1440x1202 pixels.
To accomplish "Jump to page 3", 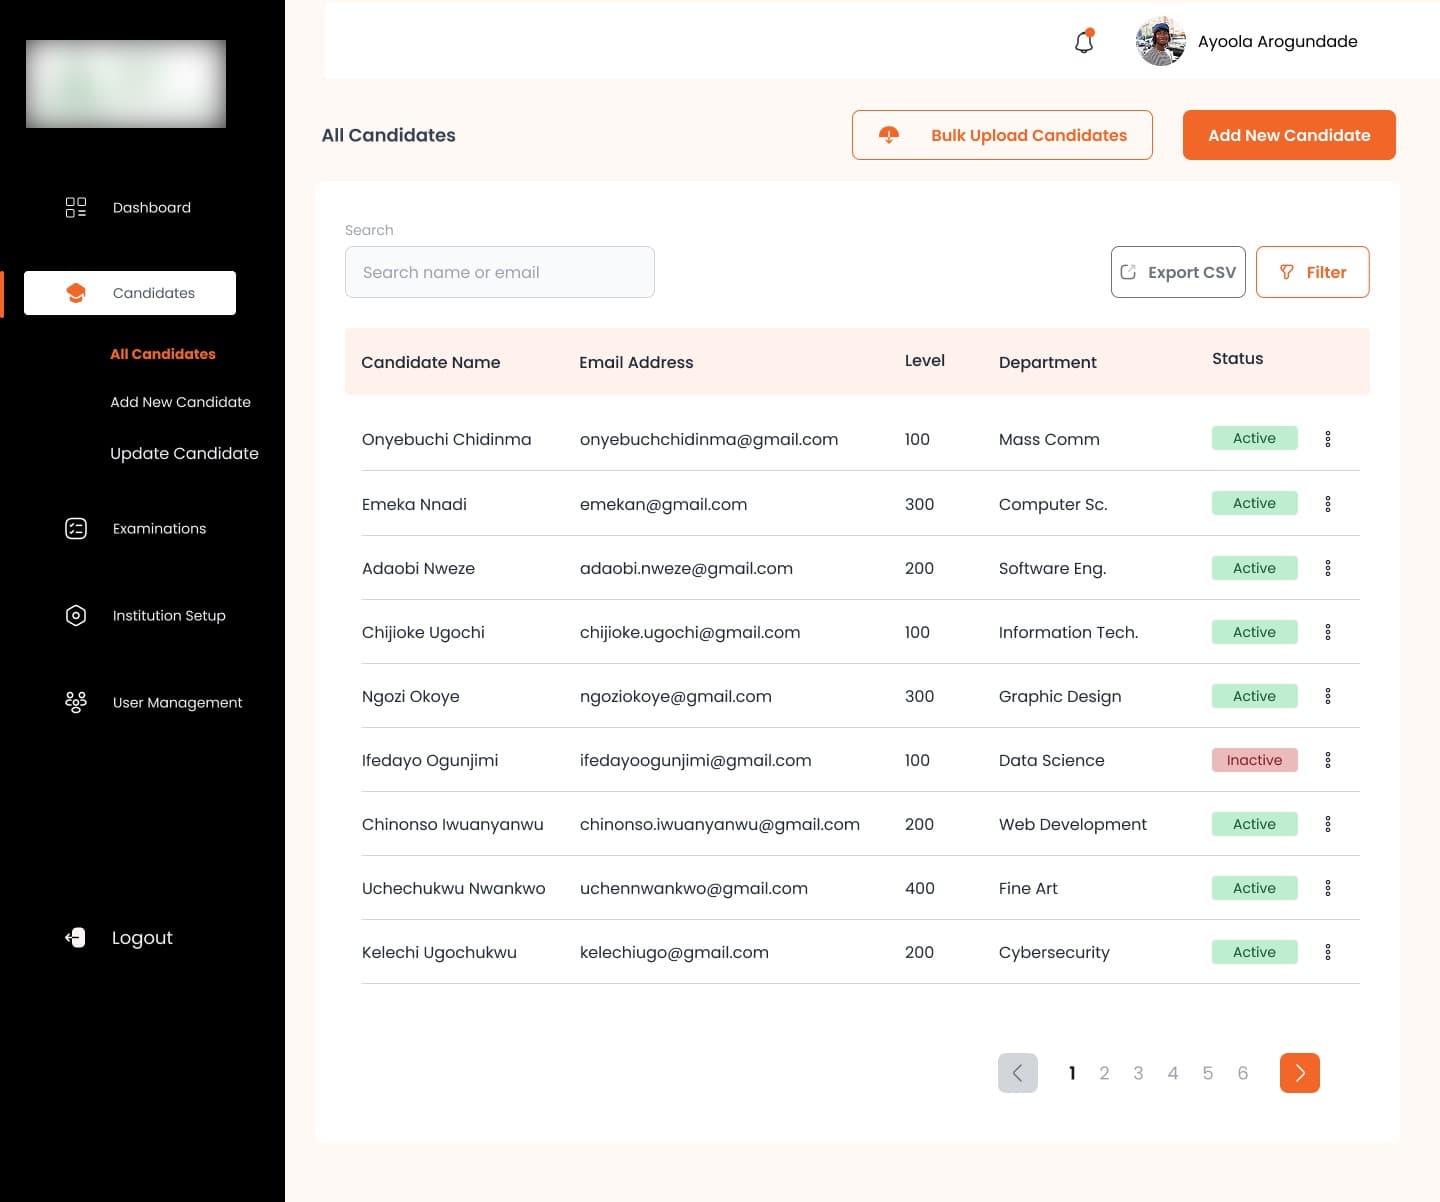I will tap(1138, 1073).
